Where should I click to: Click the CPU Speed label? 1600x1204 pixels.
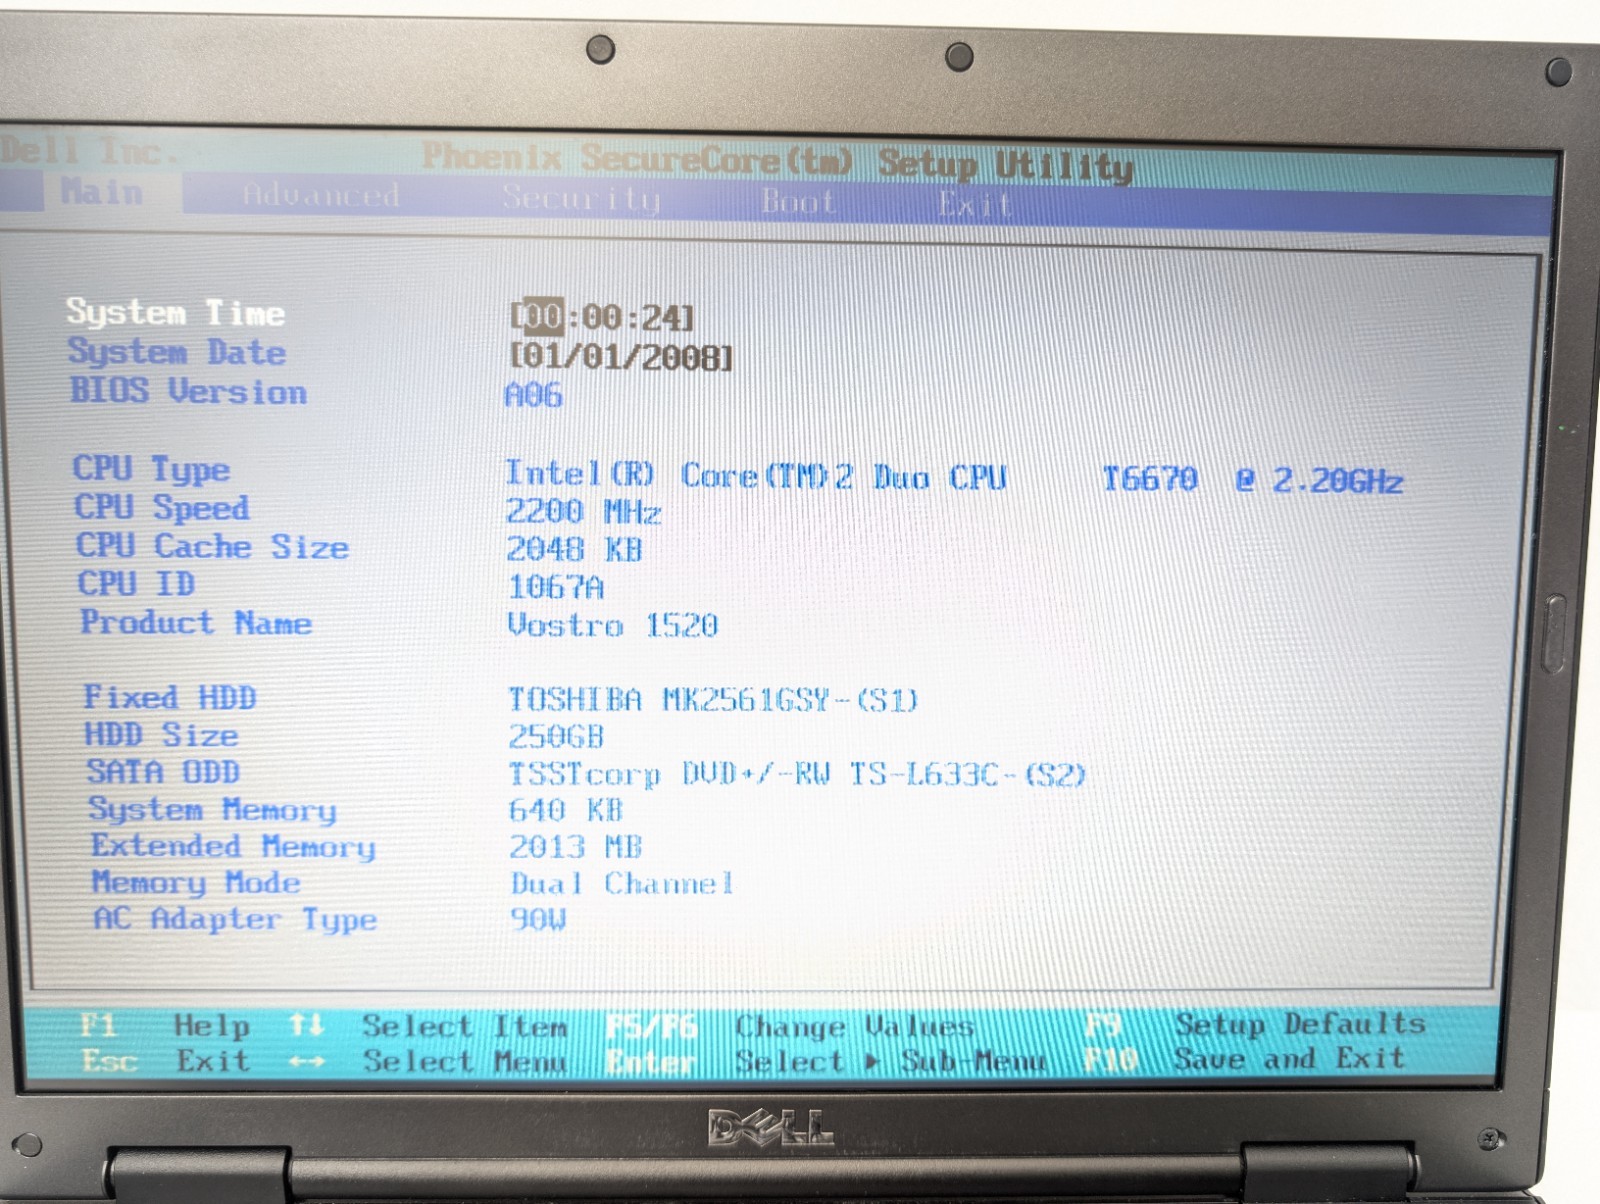[162, 507]
